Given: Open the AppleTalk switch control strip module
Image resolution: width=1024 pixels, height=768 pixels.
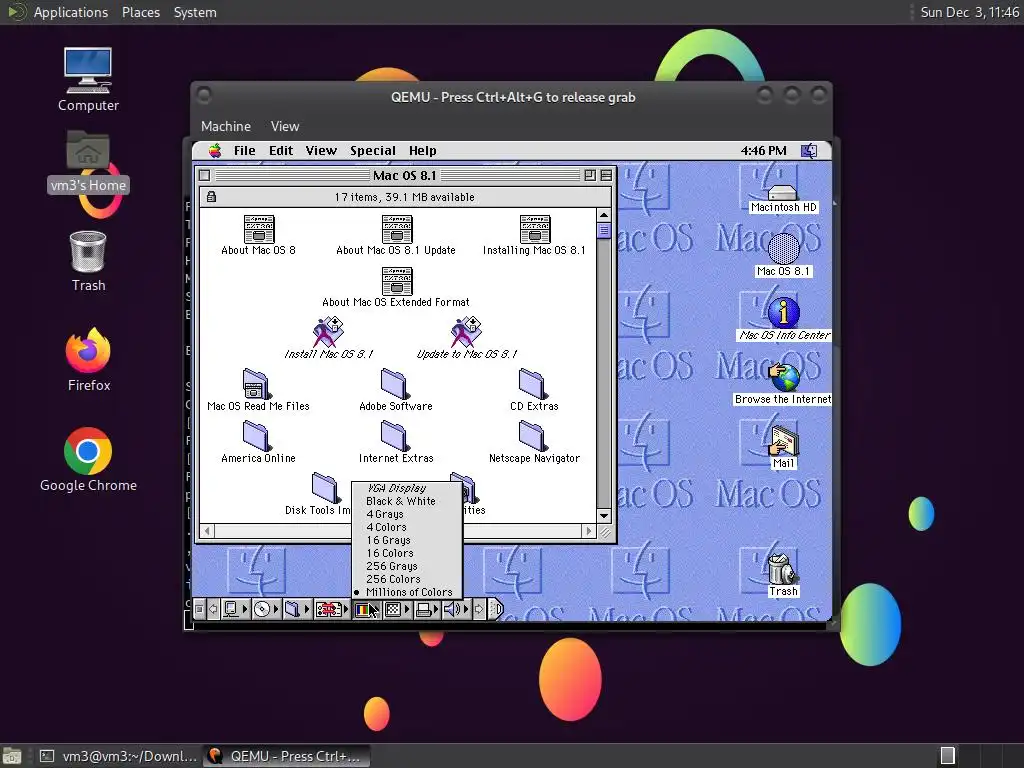Looking at the screenshot, I should tap(235, 609).
